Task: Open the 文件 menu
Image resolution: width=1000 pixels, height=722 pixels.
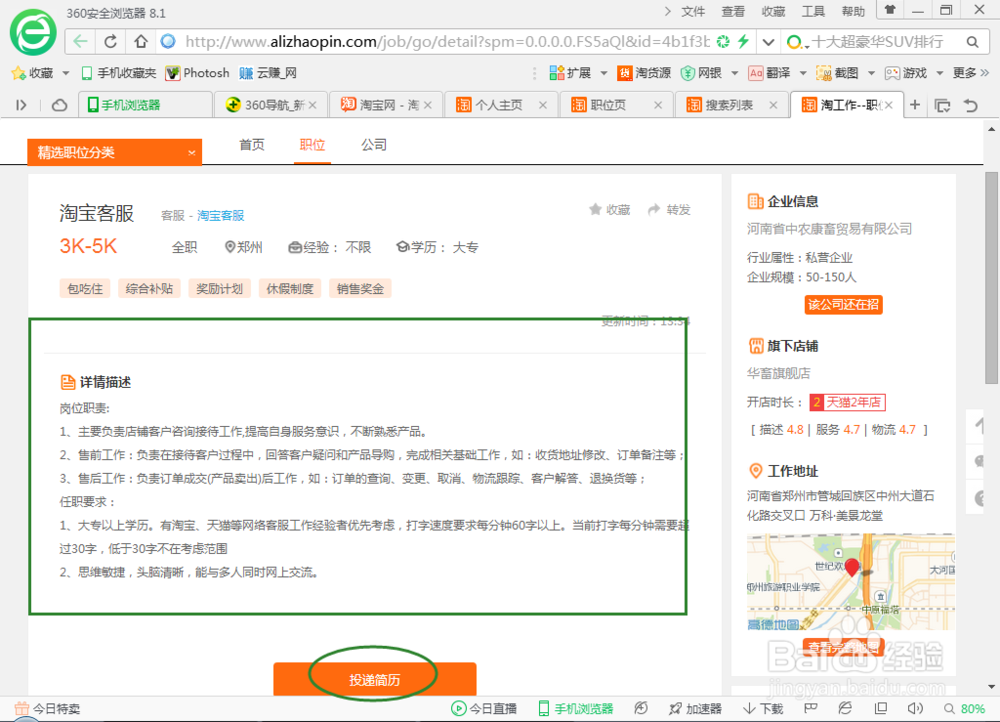Action: click(693, 11)
